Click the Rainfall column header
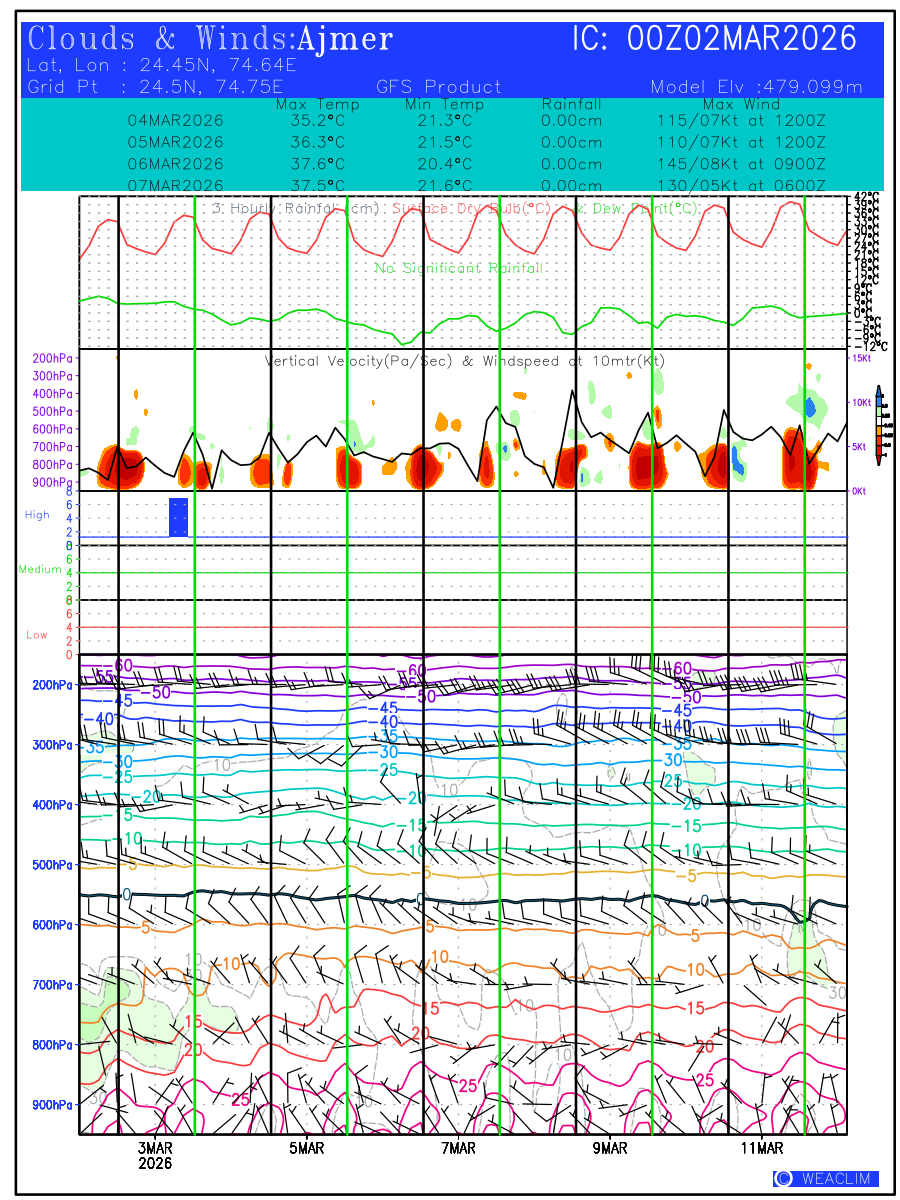Viewport: 900px width, 1200px height. click(571, 104)
